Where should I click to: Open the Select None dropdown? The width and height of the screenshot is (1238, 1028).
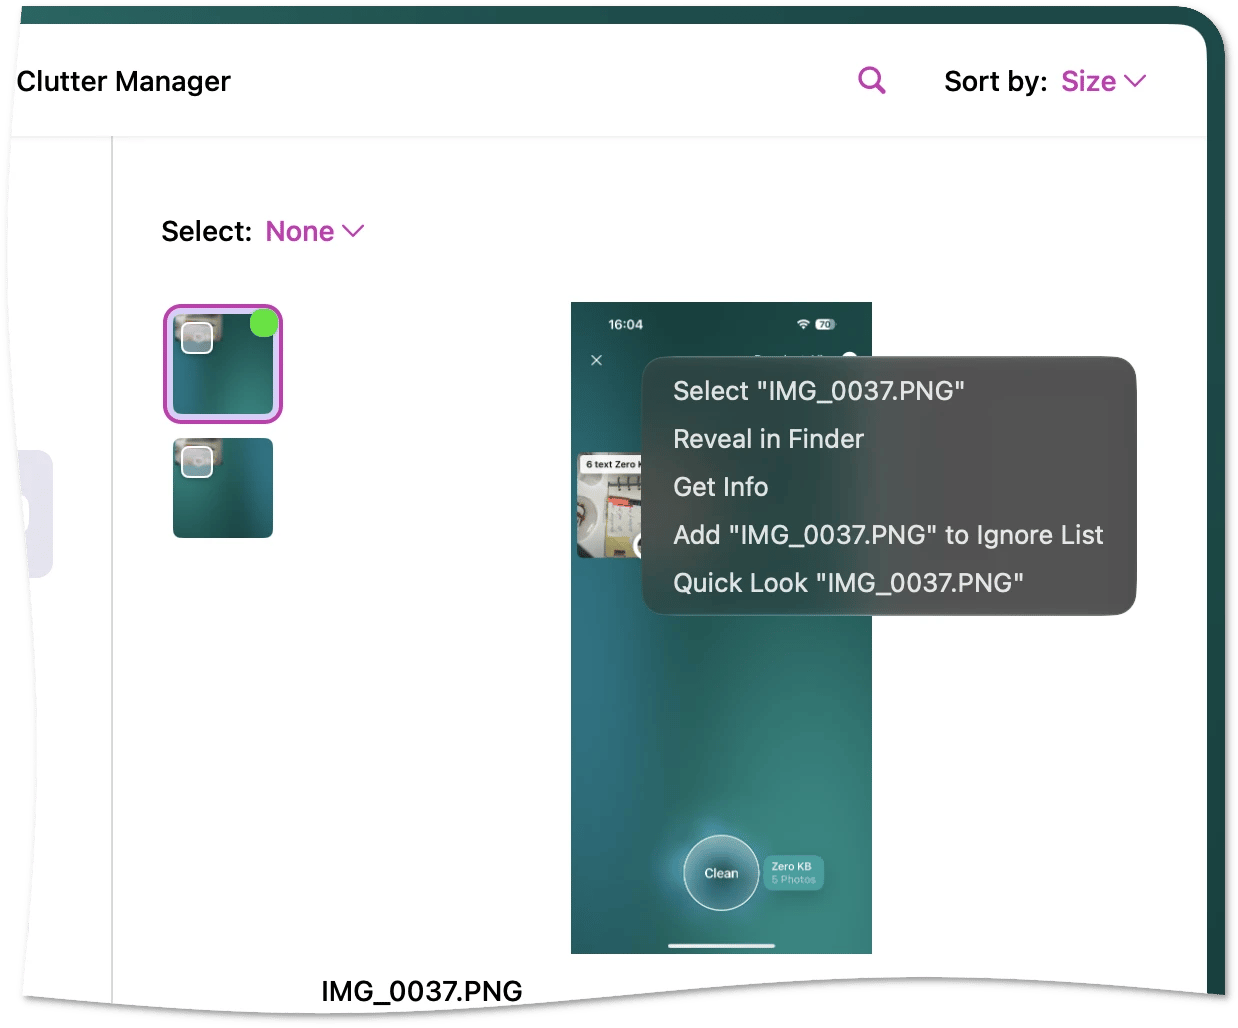[x=314, y=231]
